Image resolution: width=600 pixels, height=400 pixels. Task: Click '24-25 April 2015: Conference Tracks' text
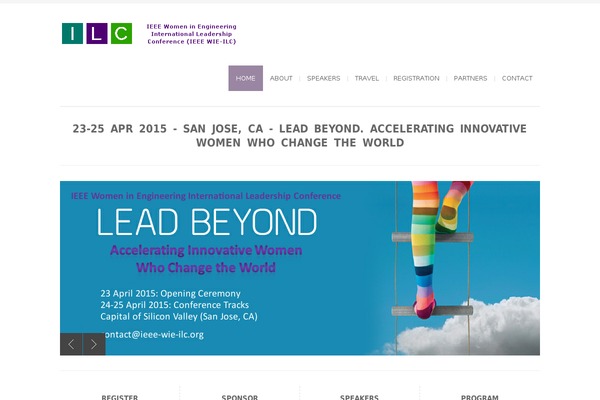[174, 305]
